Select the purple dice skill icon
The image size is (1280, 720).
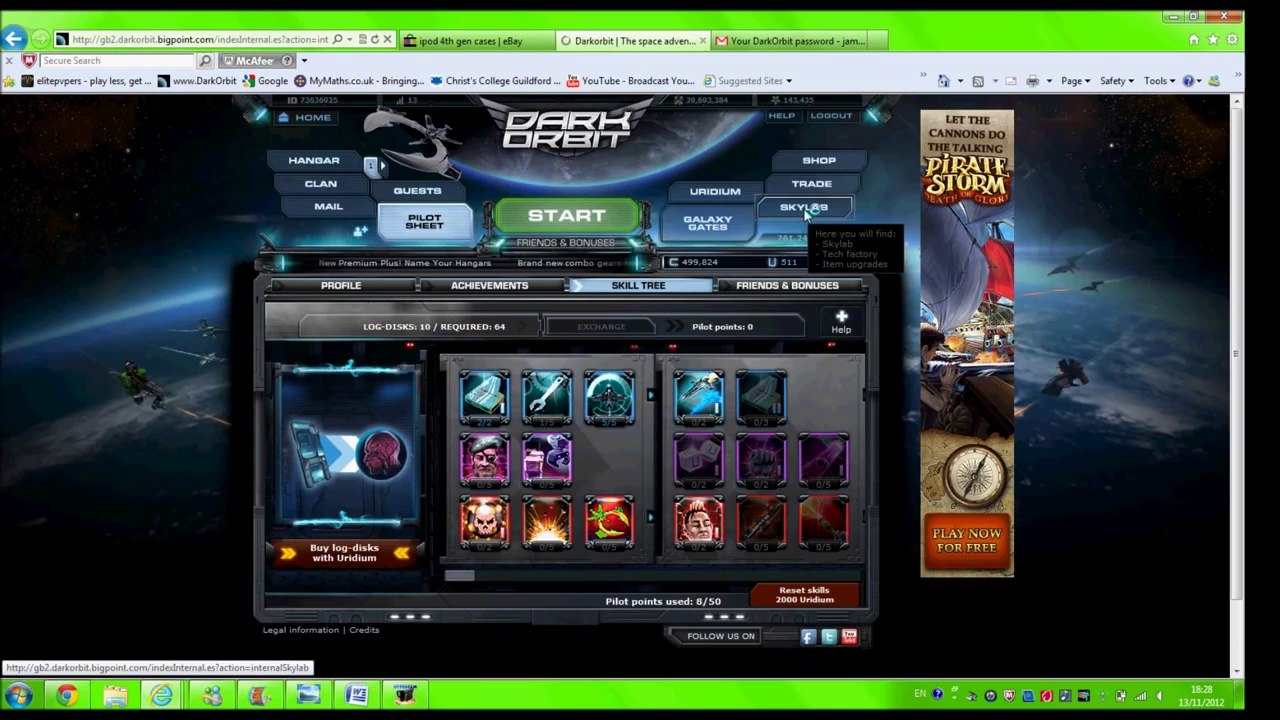click(x=698, y=460)
